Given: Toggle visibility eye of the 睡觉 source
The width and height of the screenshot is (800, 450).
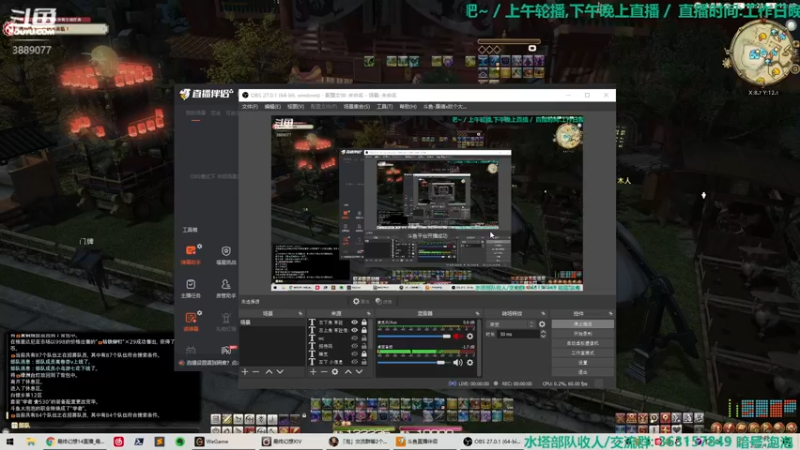Looking at the screenshot, I should (355, 354).
